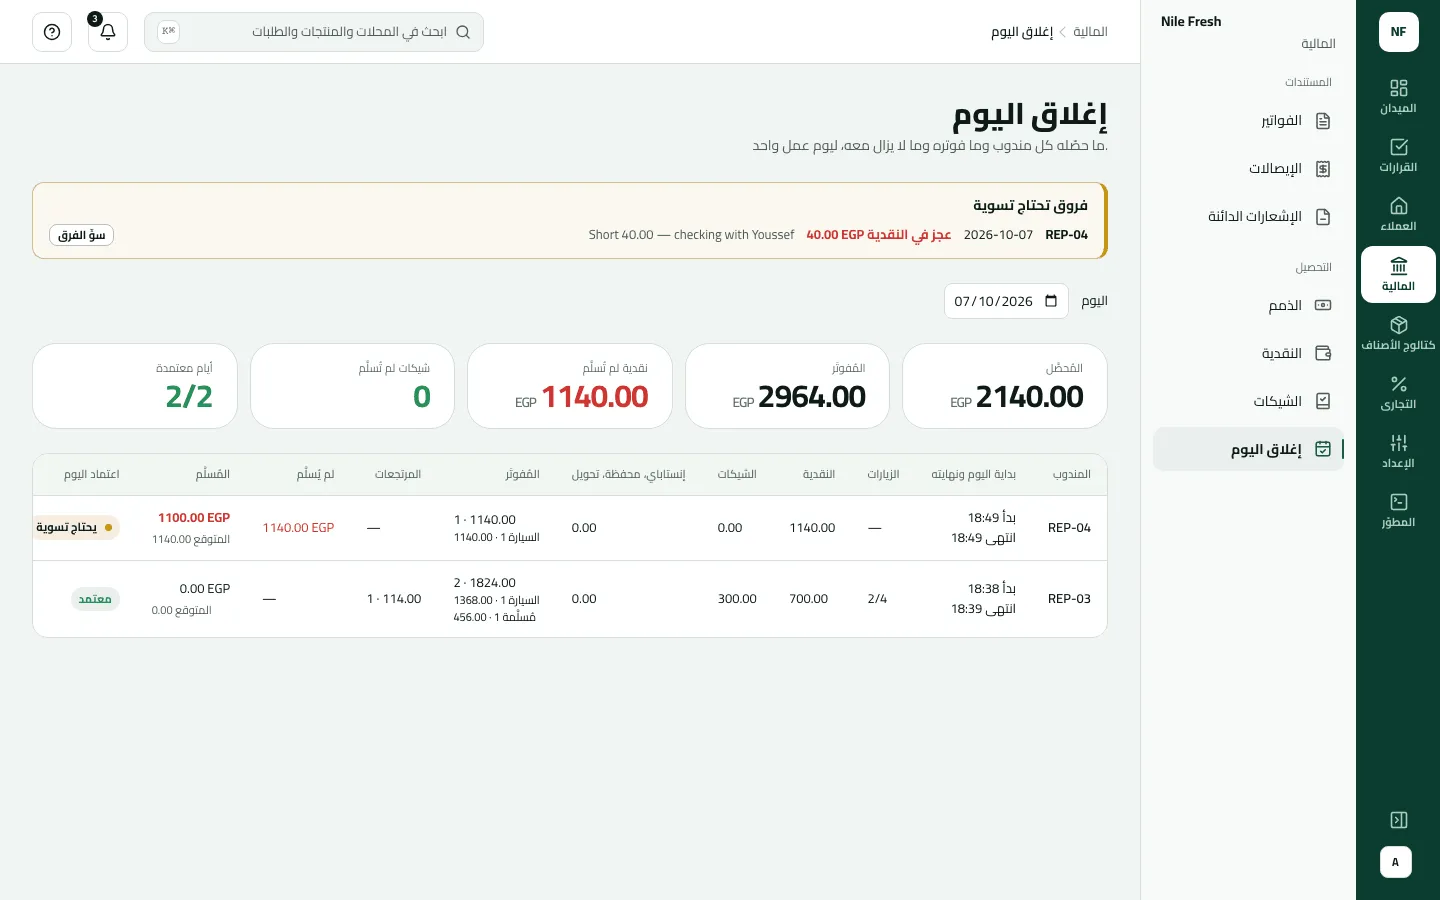Click the 1100.00 EGP delivered amount
The image size is (1440, 900).
pyautogui.click(x=194, y=518)
